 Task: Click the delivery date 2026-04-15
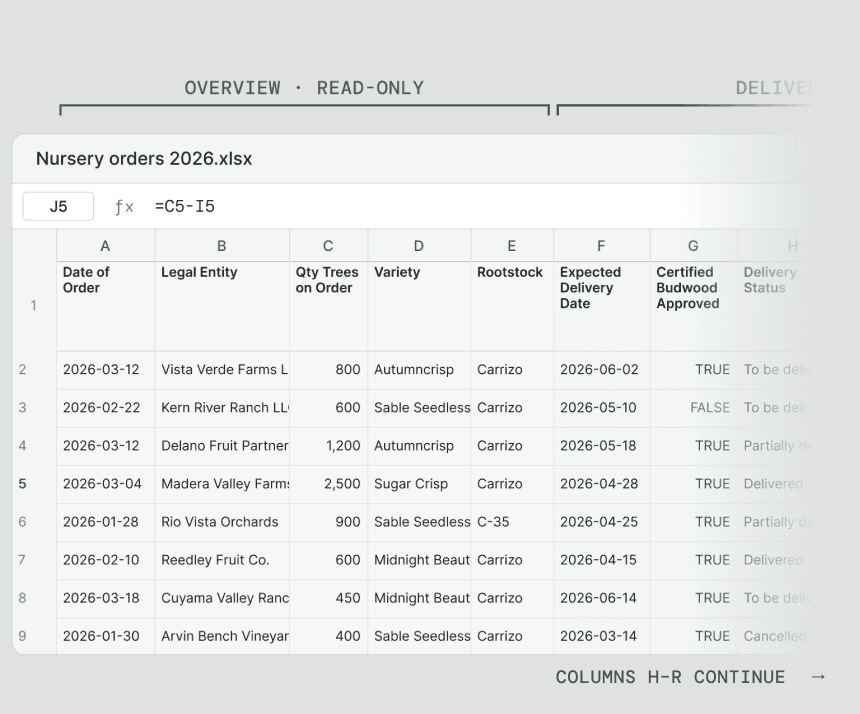point(602,560)
